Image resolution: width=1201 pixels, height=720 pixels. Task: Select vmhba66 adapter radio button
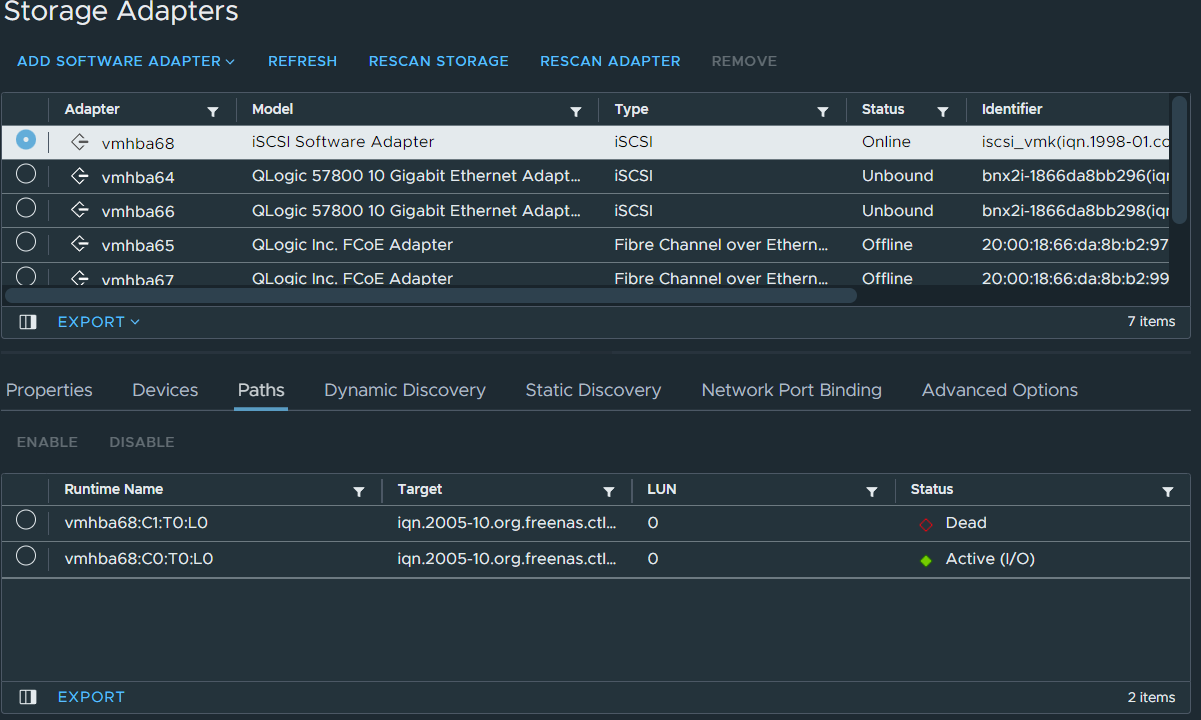point(26,208)
